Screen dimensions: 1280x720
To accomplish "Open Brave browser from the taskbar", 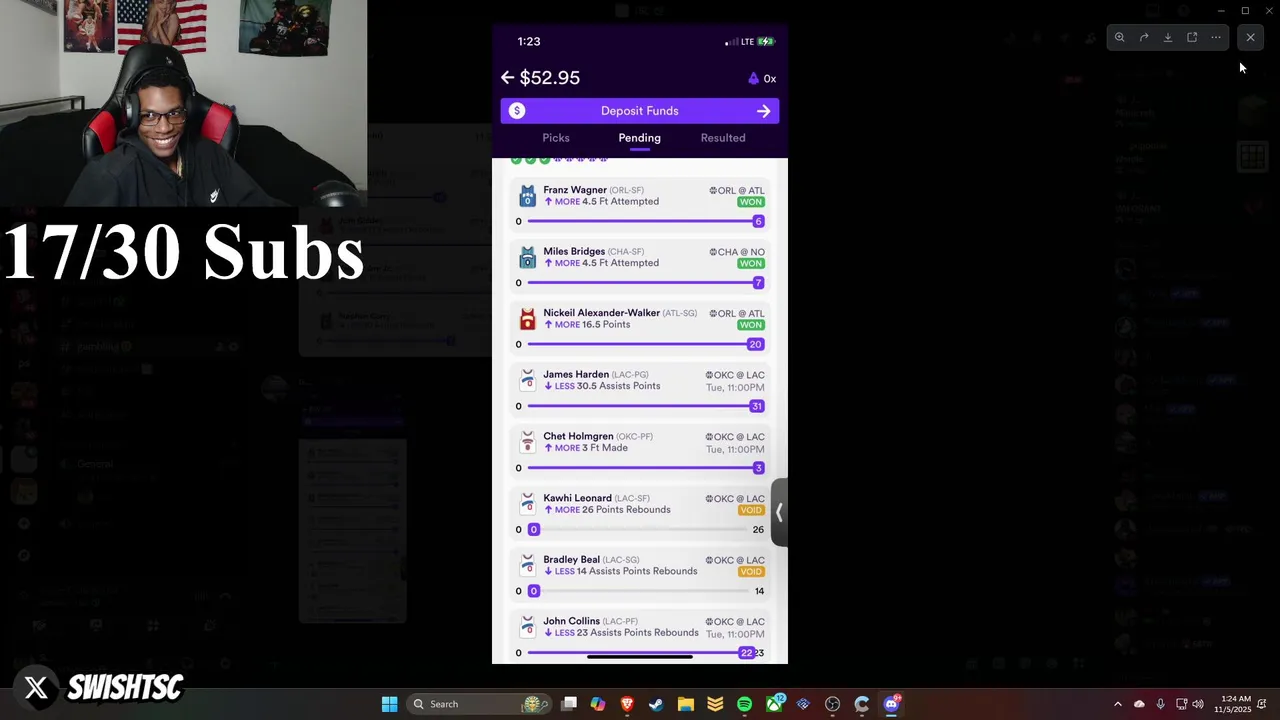I will click(x=627, y=704).
